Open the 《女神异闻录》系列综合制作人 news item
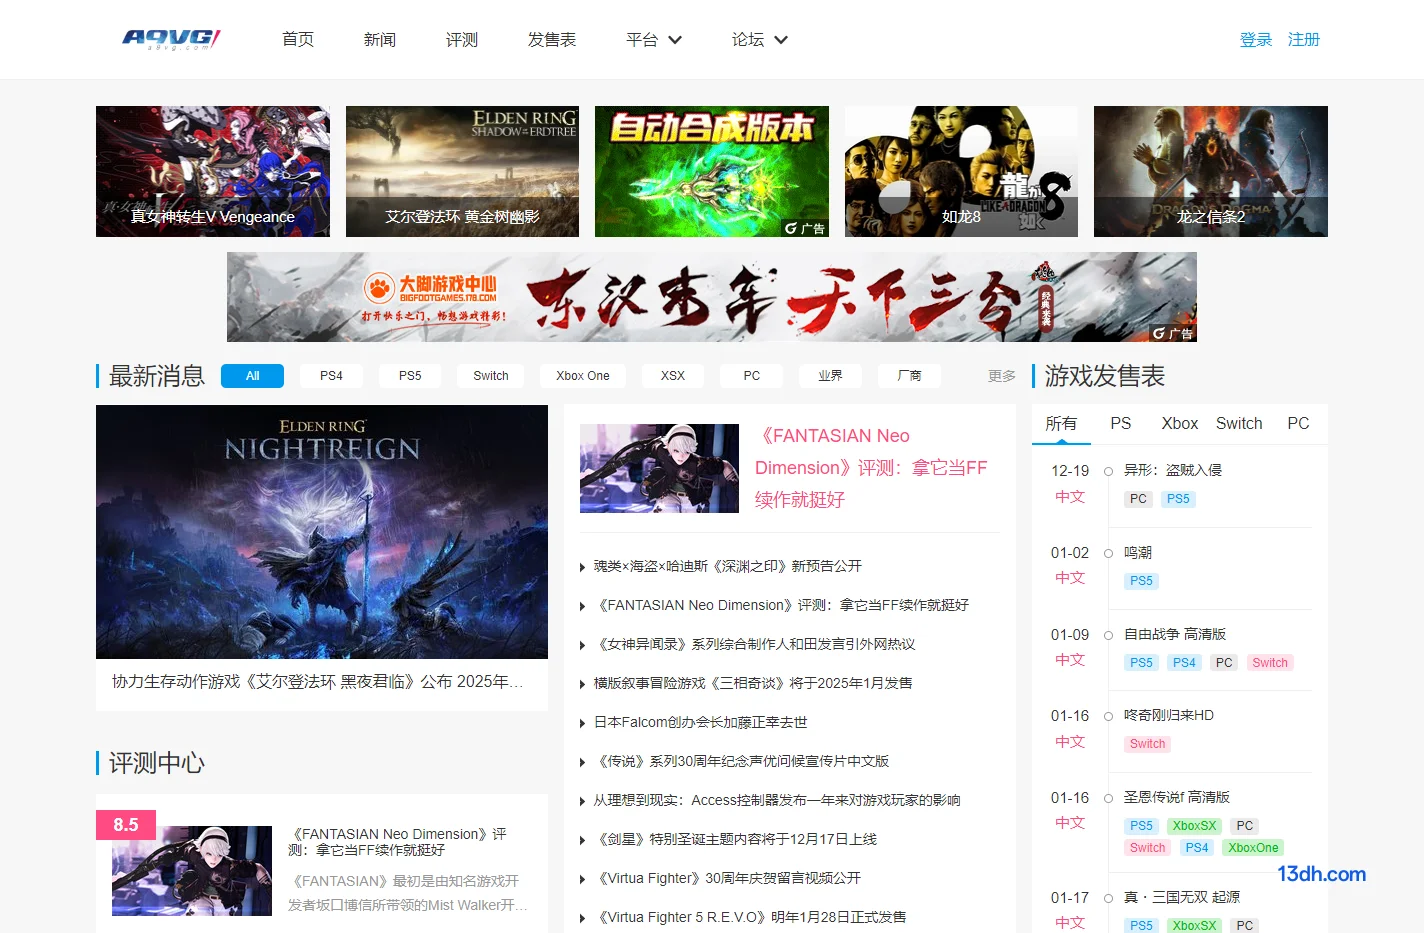 (x=755, y=644)
